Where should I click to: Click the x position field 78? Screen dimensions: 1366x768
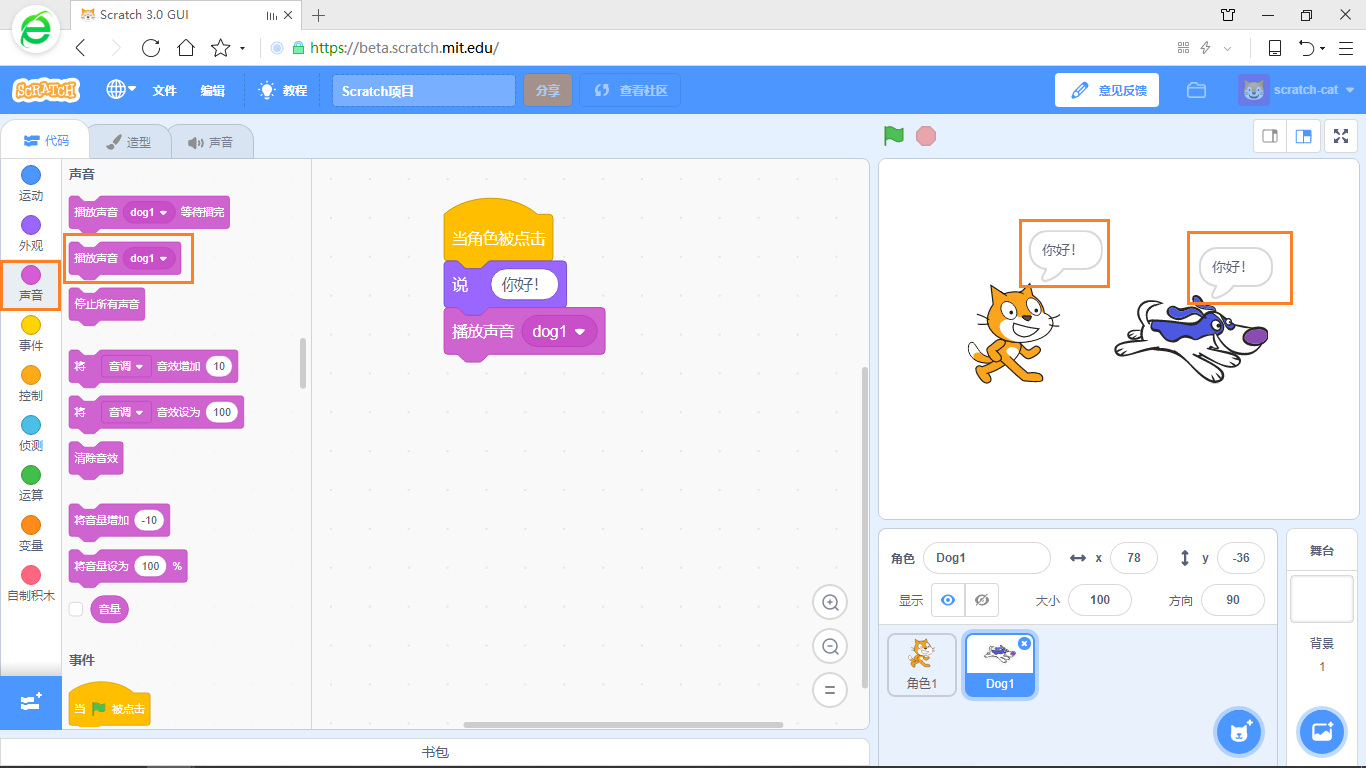(x=1134, y=558)
